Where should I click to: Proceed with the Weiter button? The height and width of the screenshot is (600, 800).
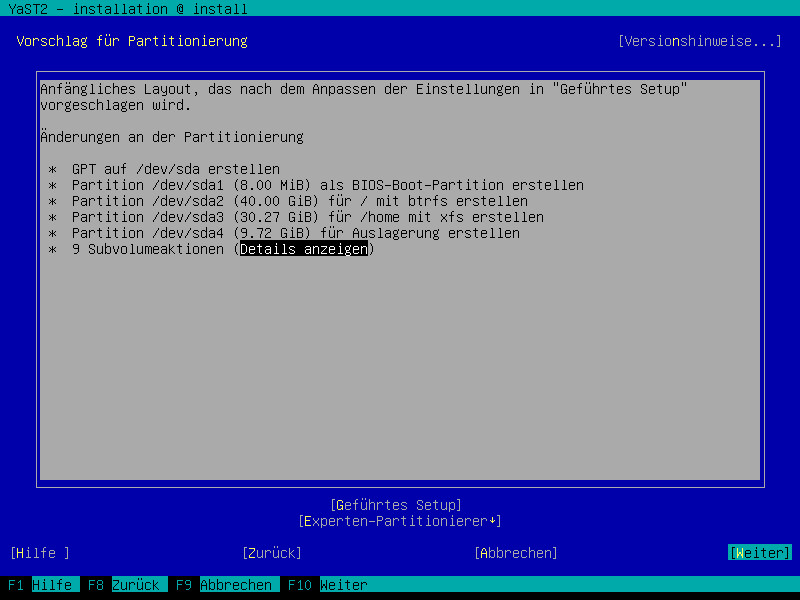(760, 553)
